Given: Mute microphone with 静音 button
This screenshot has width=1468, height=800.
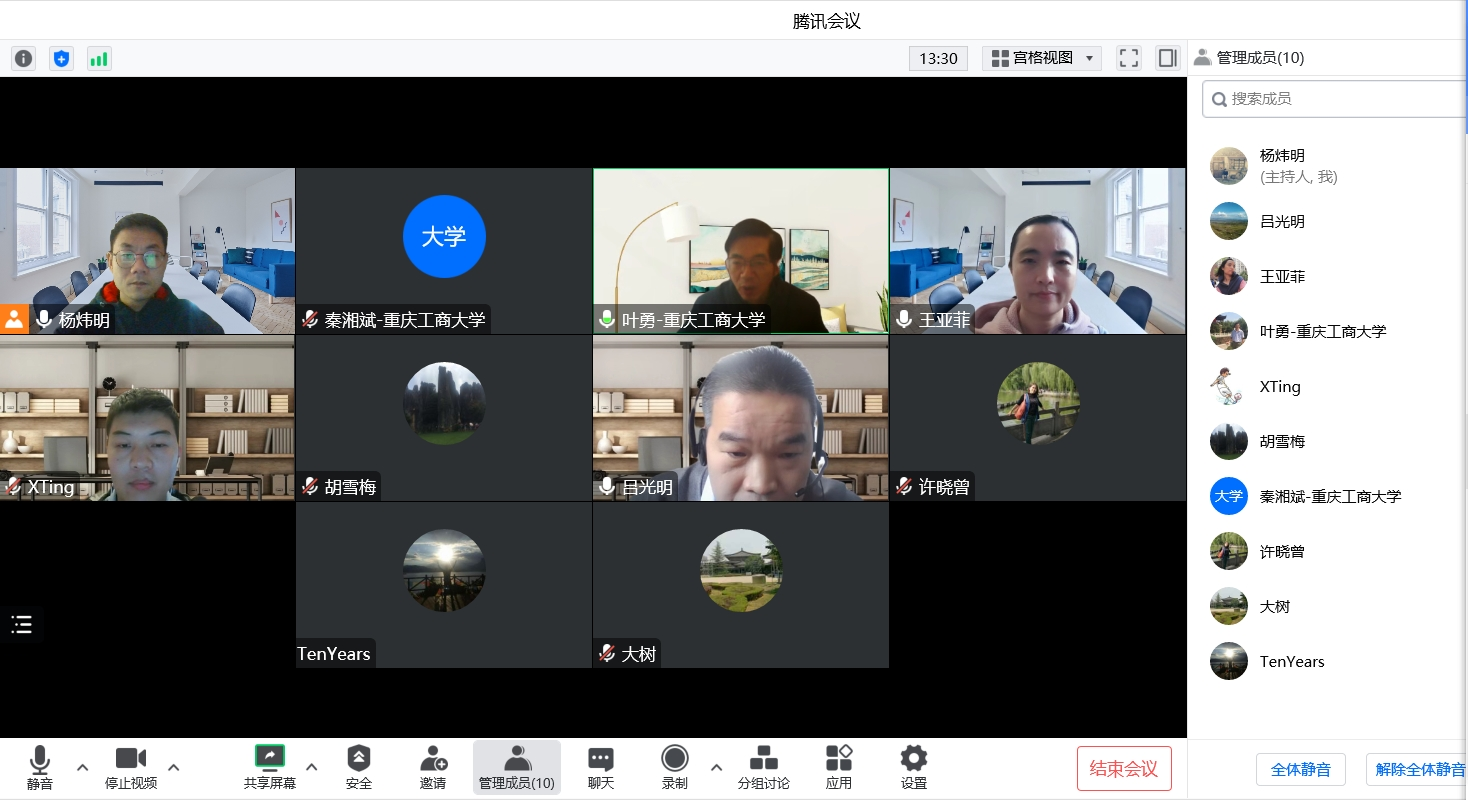Looking at the screenshot, I should tap(40, 767).
